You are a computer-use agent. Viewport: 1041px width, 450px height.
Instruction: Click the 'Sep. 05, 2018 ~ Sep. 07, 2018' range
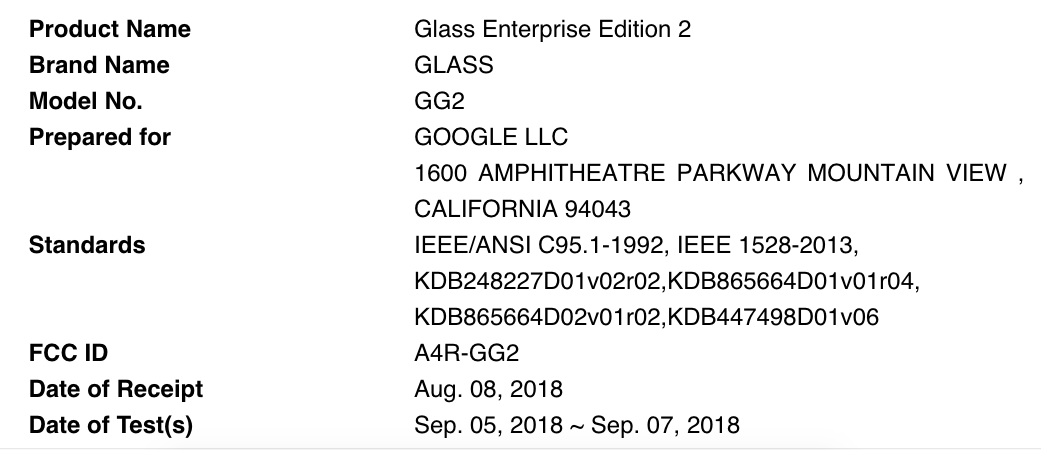577,425
